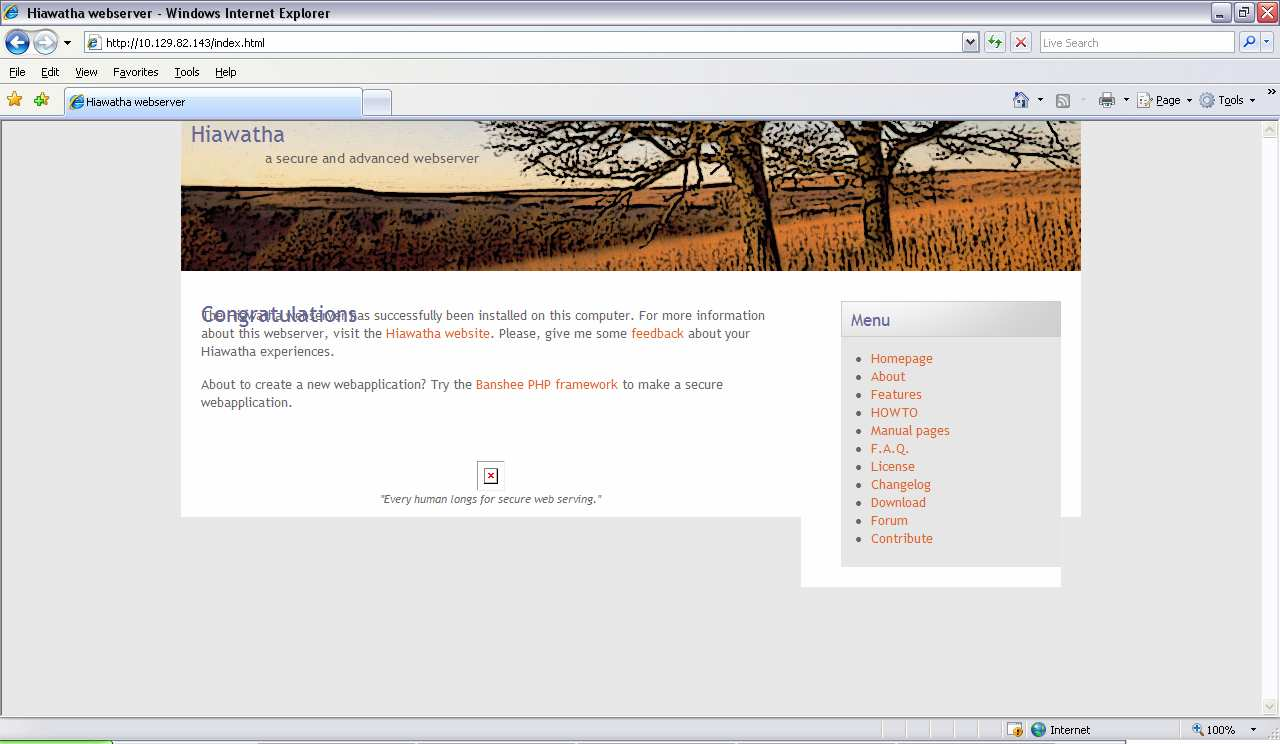Screen dimensions: 1280x744
Task: Open the recent pages dropdown arrow
Action: coord(67,43)
